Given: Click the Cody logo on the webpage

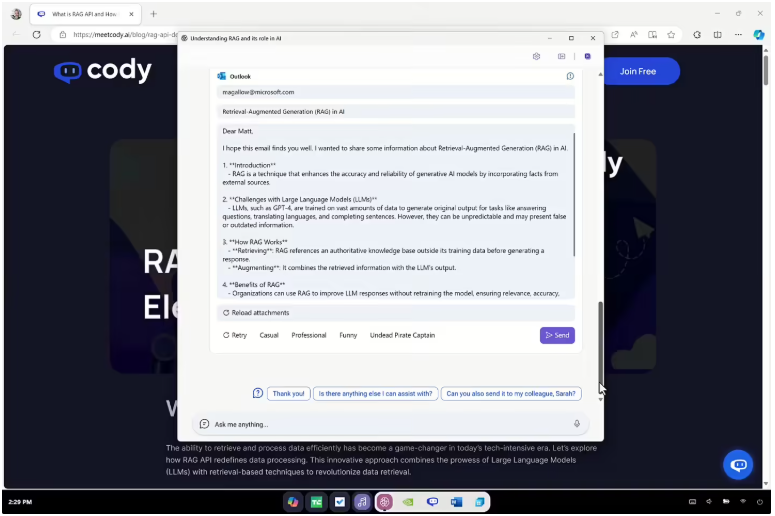Looking at the screenshot, I should tap(102, 71).
